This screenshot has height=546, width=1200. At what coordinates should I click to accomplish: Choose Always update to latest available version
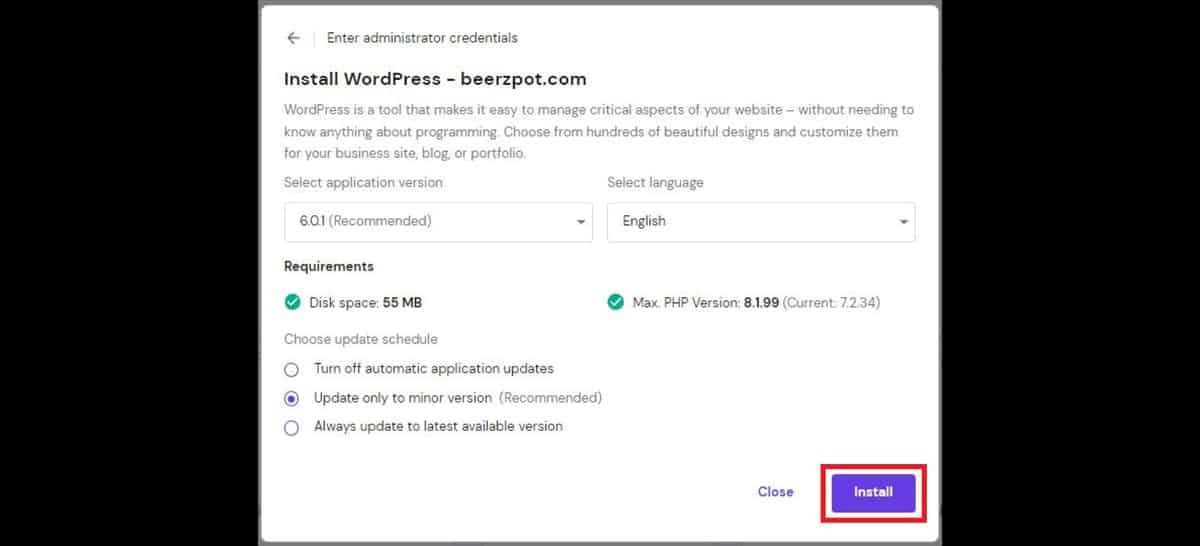(x=292, y=428)
